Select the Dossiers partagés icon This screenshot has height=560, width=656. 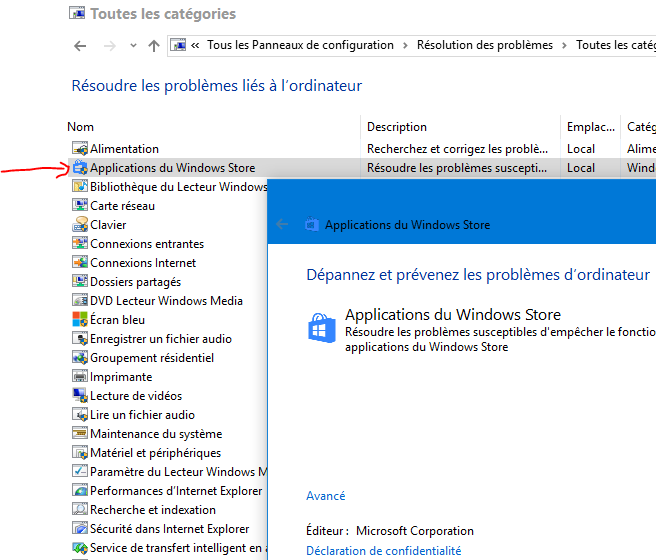pos(80,281)
